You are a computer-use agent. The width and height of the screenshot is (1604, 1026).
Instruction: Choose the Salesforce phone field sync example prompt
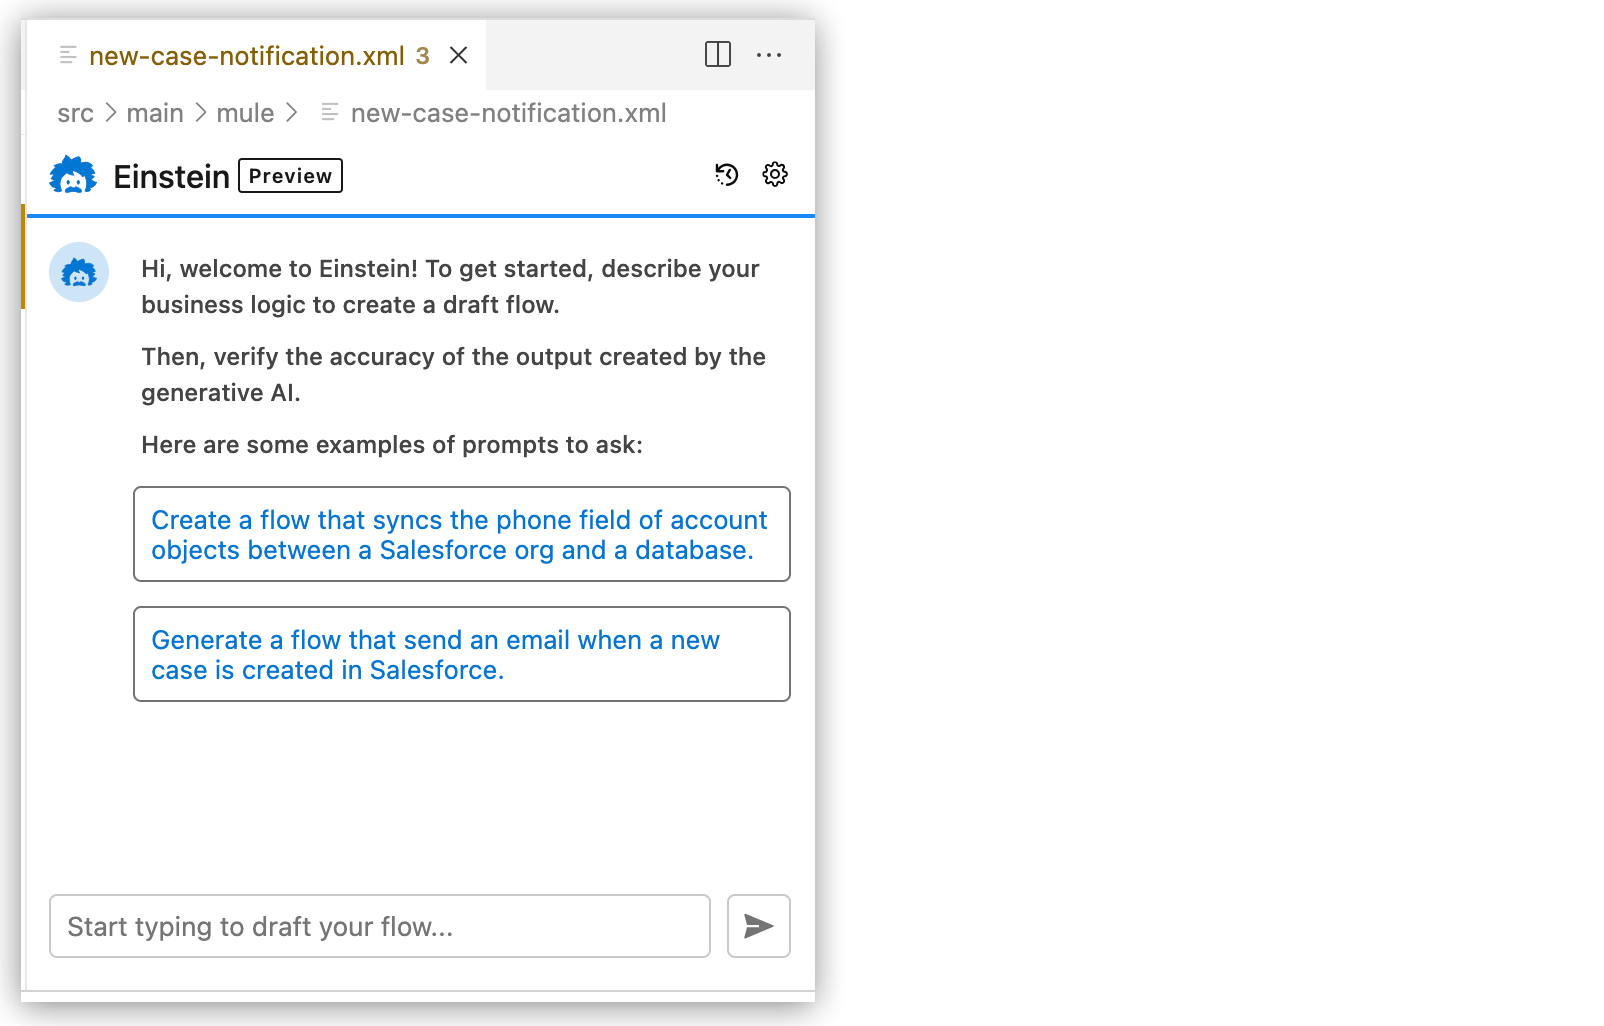462,534
